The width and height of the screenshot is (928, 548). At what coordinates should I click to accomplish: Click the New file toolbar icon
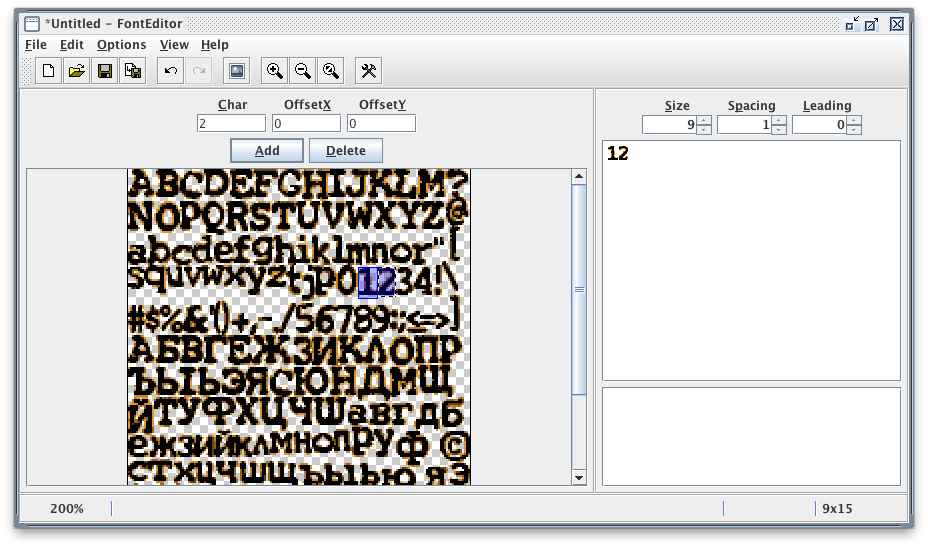point(49,71)
